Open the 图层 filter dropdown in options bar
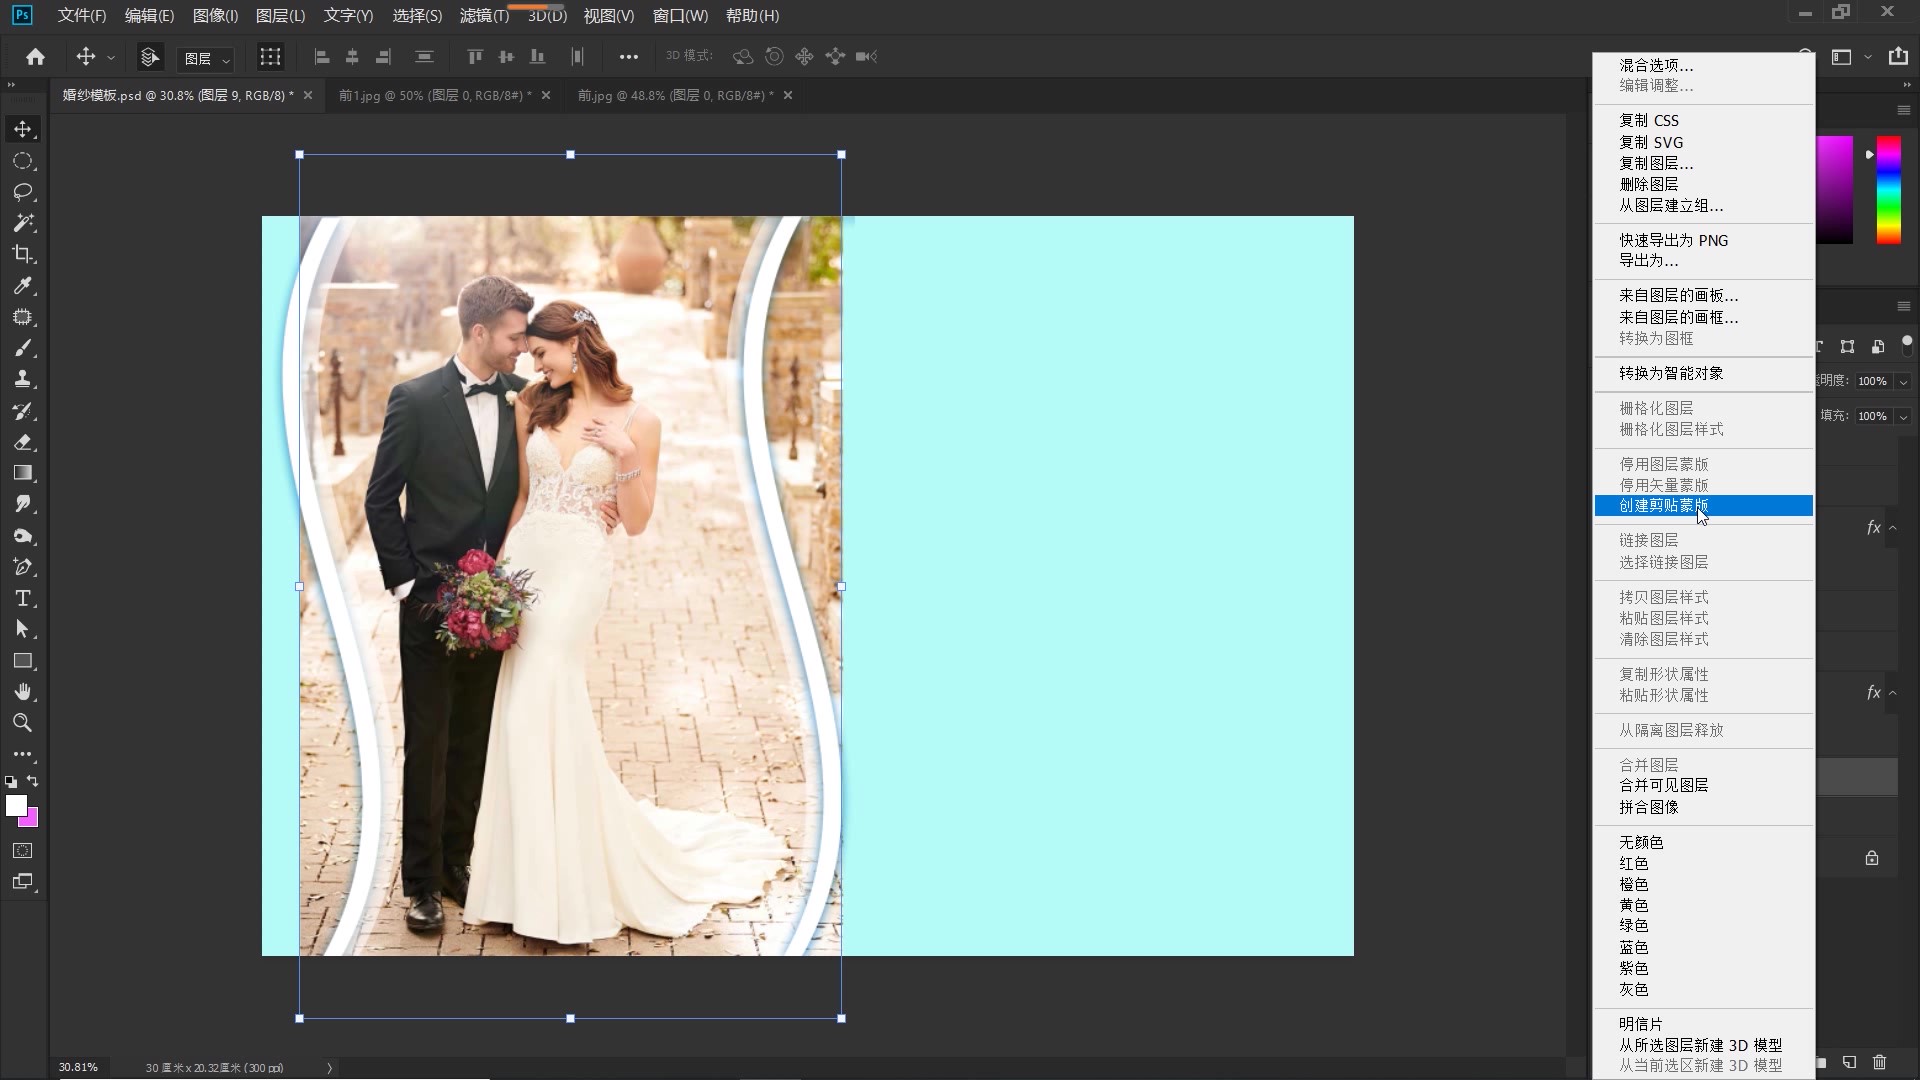The image size is (1920, 1080). click(x=205, y=58)
